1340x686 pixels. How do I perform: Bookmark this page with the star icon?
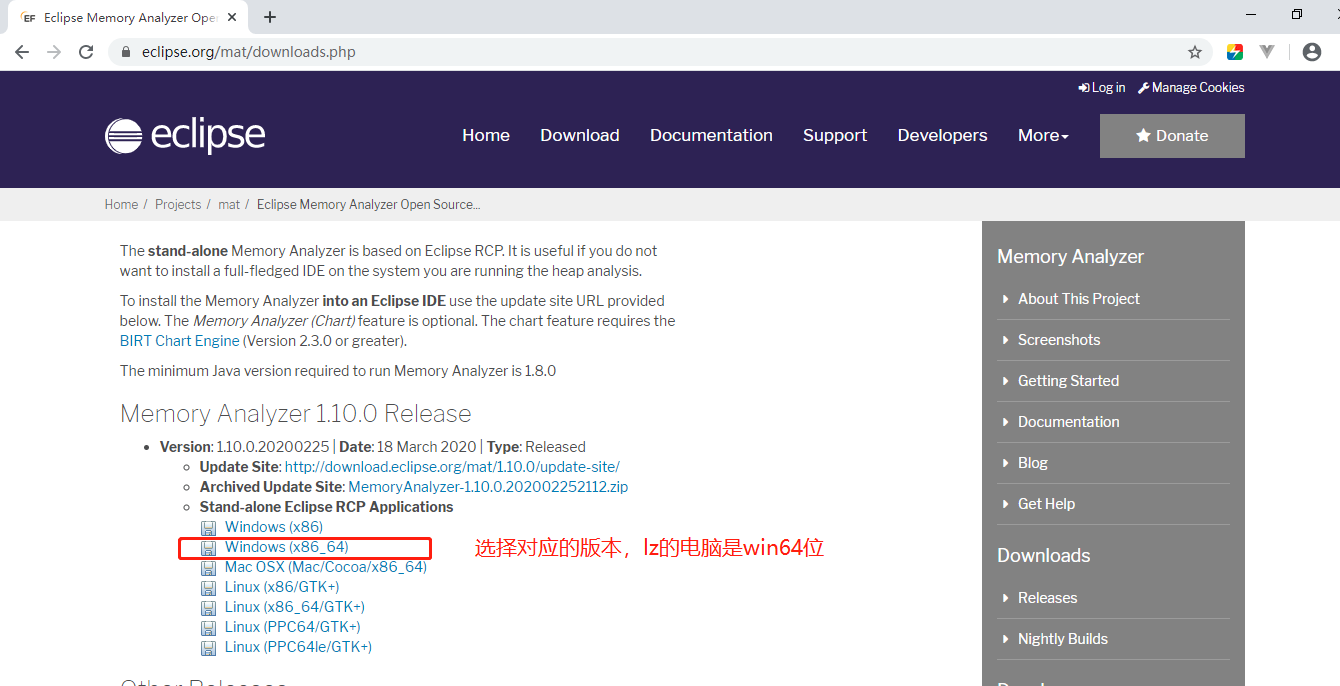click(x=1195, y=52)
